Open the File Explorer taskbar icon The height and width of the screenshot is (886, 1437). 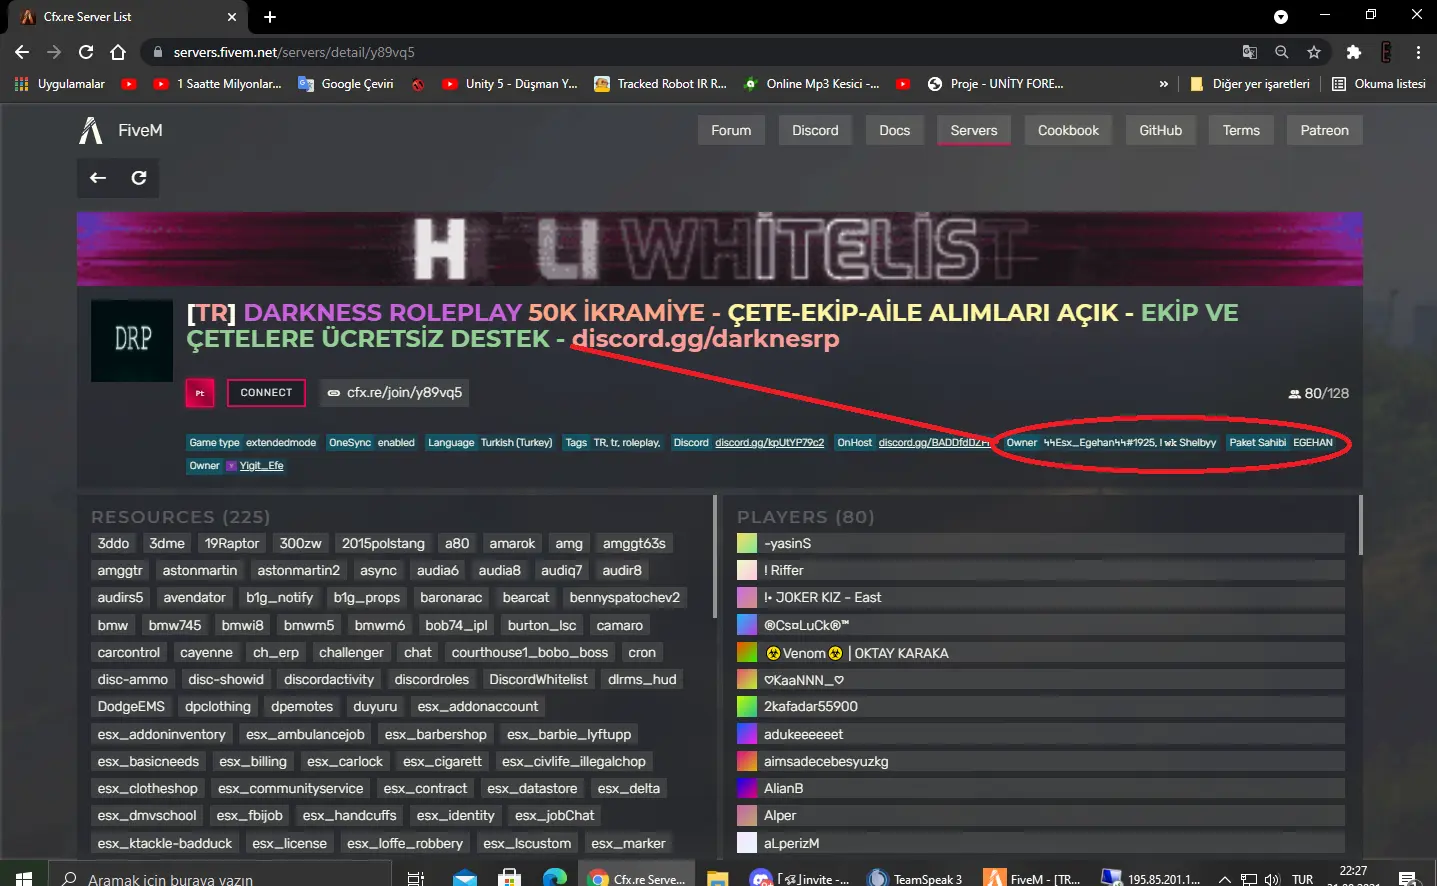[x=717, y=878]
